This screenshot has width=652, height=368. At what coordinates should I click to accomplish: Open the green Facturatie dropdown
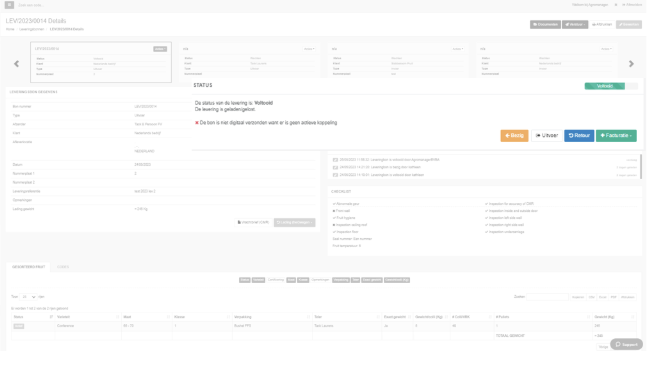coord(616,136)
